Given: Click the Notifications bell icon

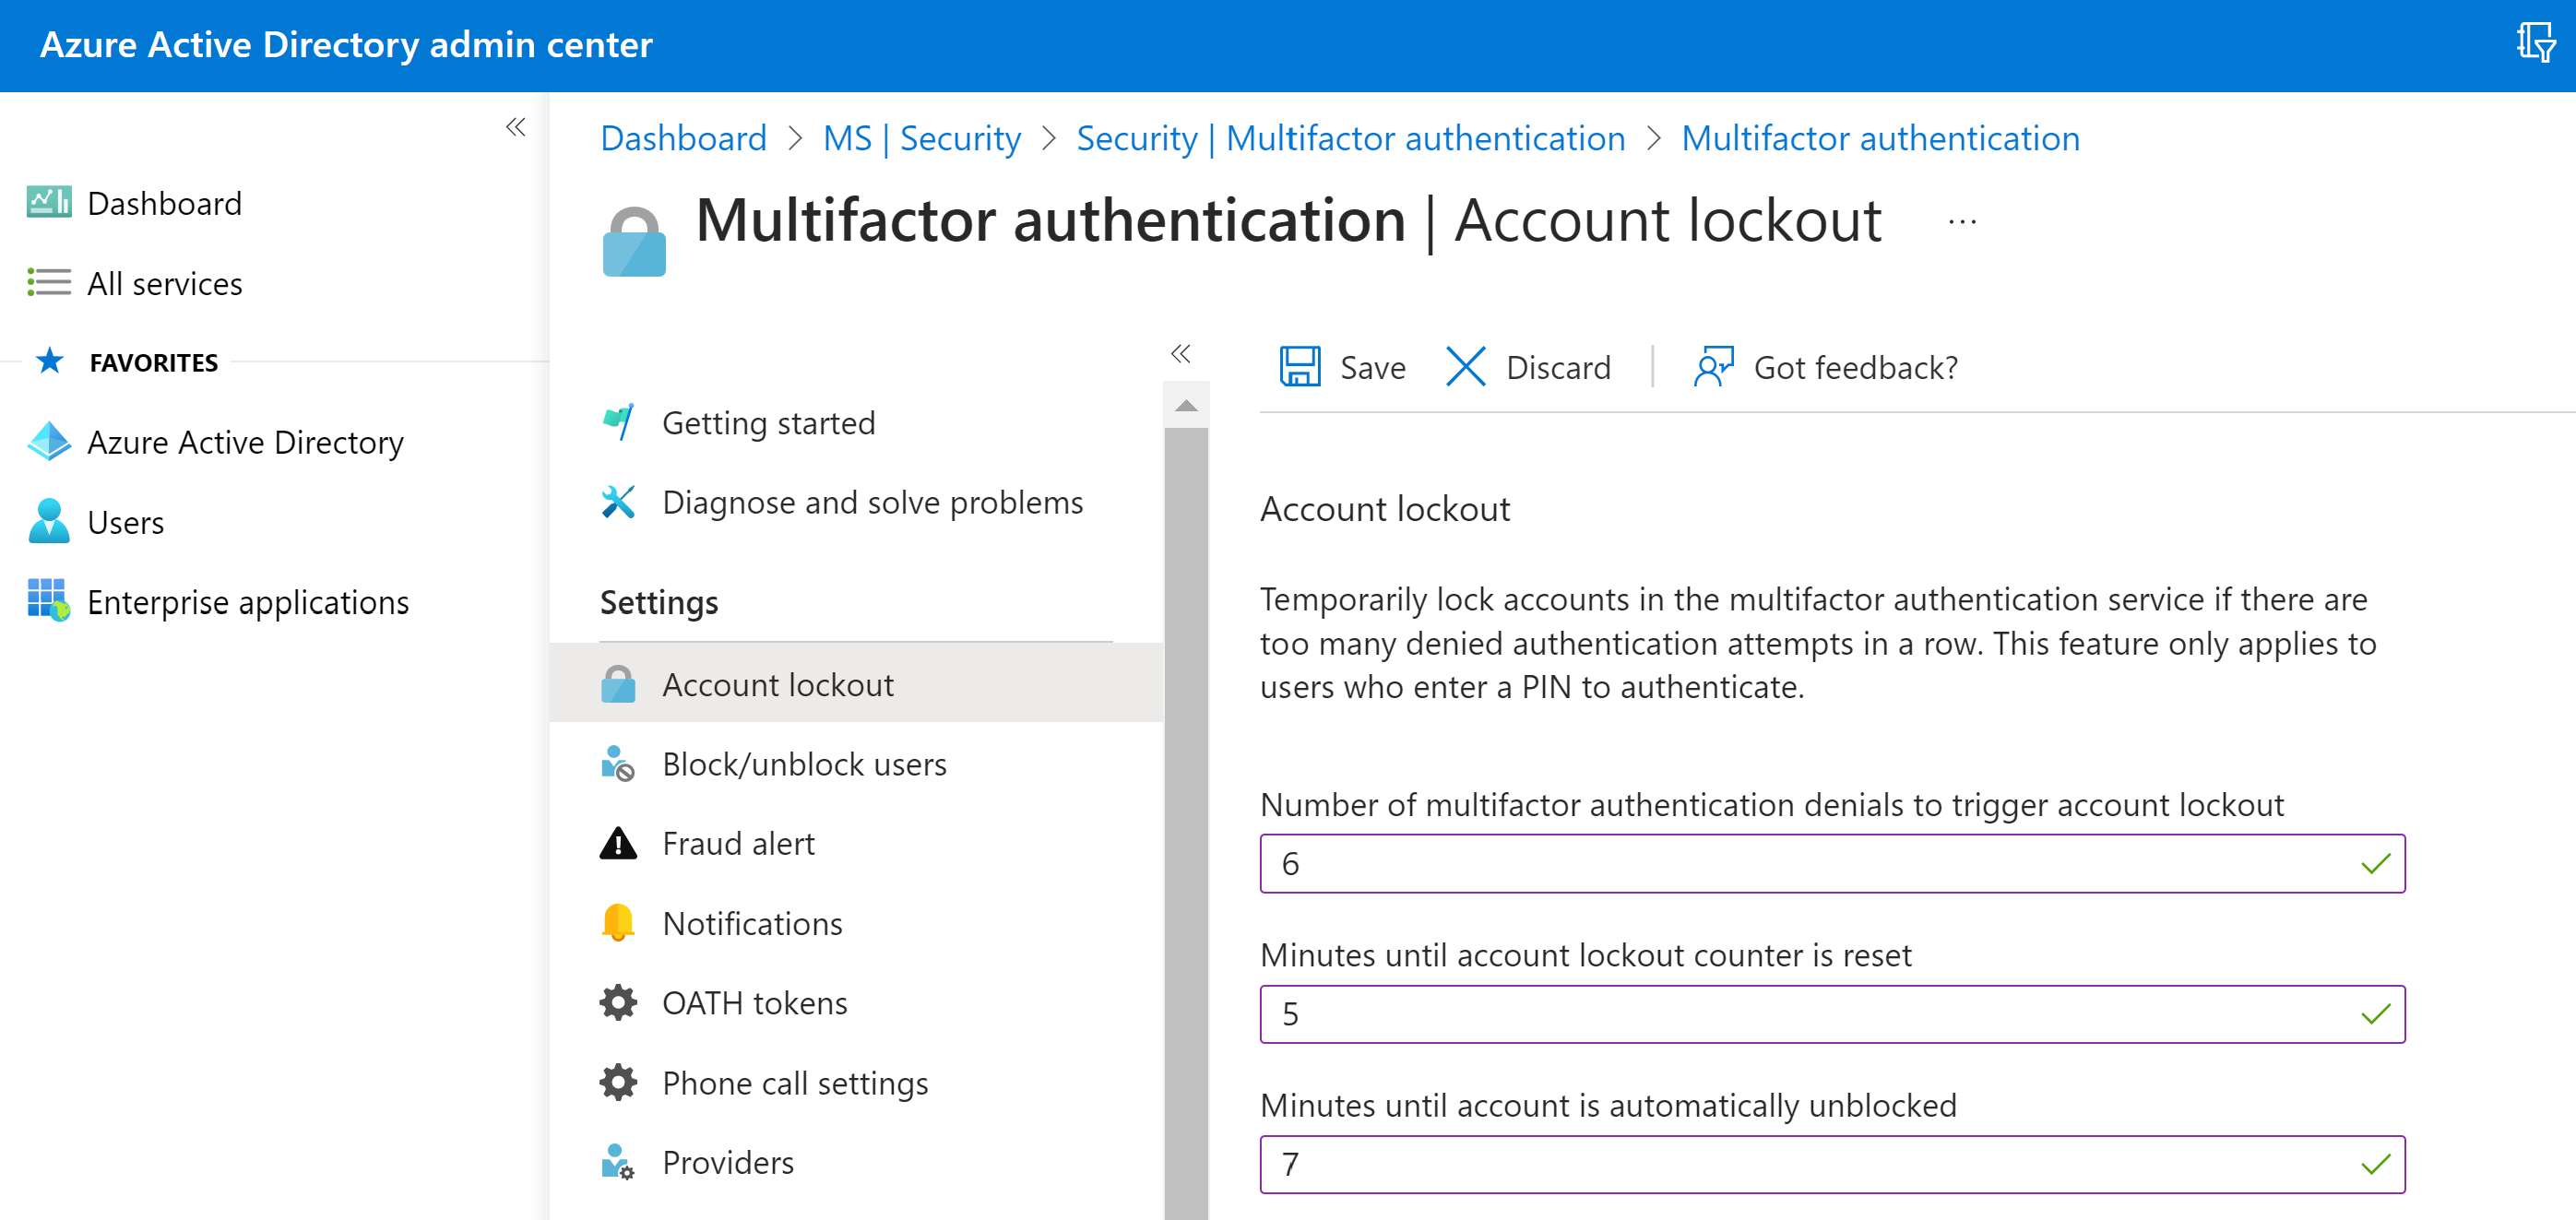Looking at the screenshot, I should [617, 923].
